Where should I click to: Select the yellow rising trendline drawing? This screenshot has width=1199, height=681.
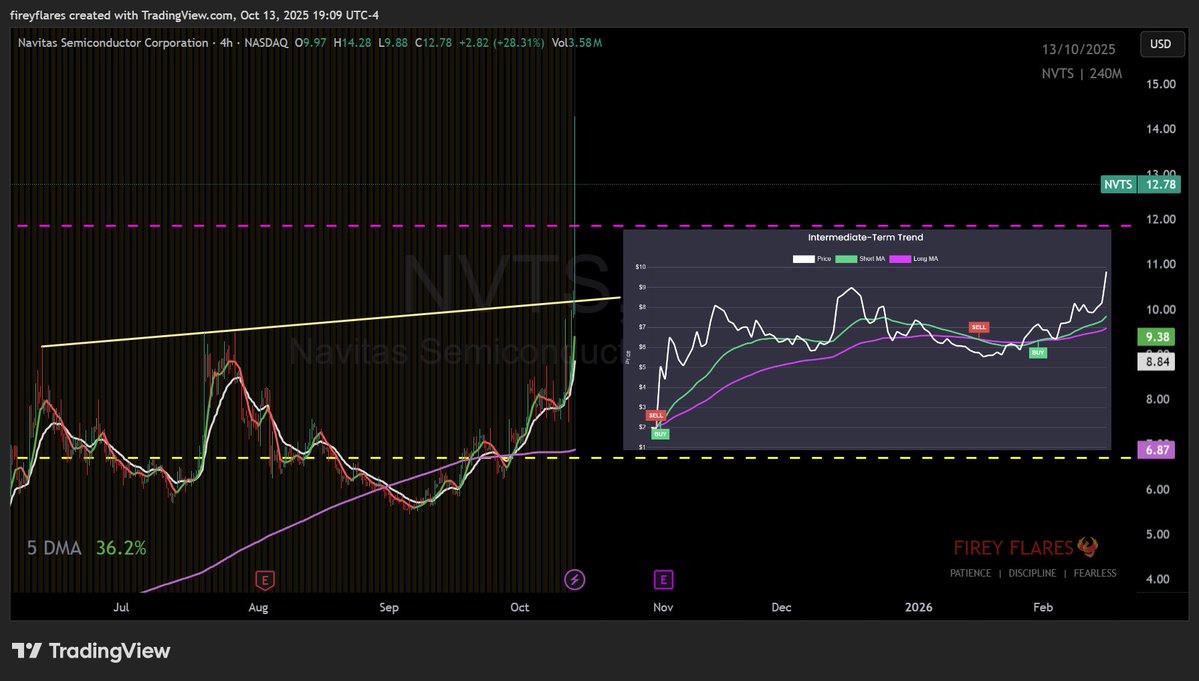(330, 323)
